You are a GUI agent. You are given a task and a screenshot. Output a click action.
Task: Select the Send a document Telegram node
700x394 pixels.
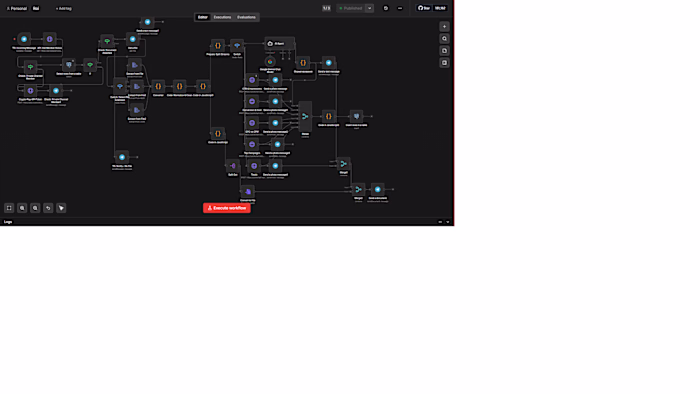point(378,190)
